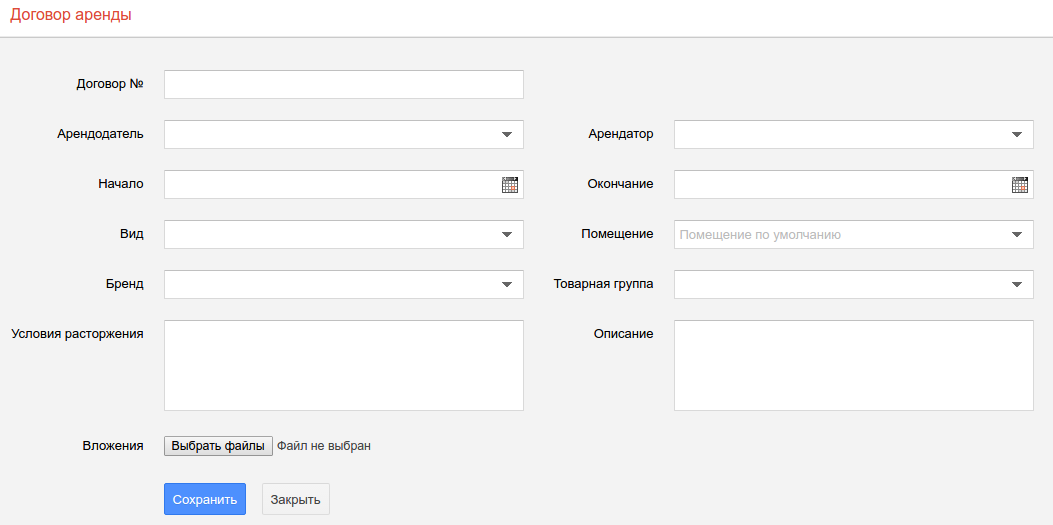The image size is (1053, 525).
Task: Save the contract with Сохранить button
Action: click(x=204, y=500)
